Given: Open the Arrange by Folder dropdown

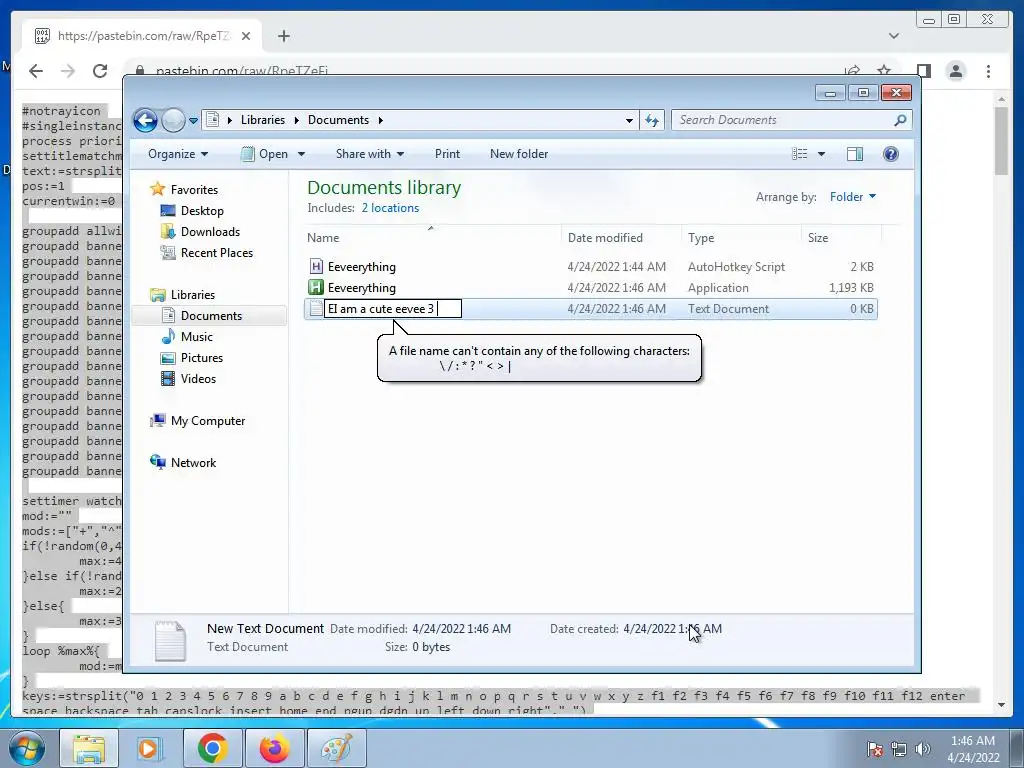Looking at the screenshot, I should (x=853, y=197).
